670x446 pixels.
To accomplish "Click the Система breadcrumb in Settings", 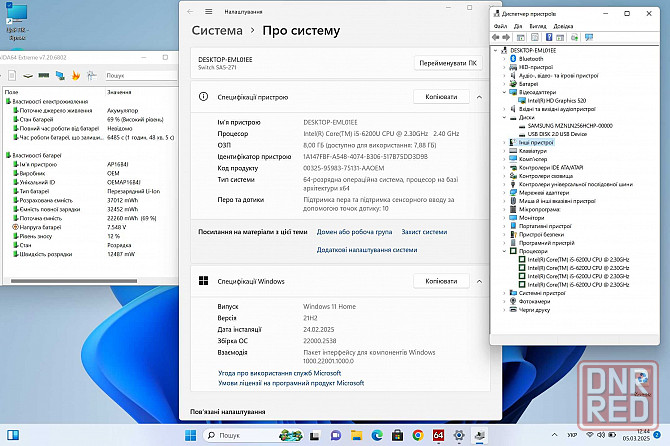I will pos(217,30).
